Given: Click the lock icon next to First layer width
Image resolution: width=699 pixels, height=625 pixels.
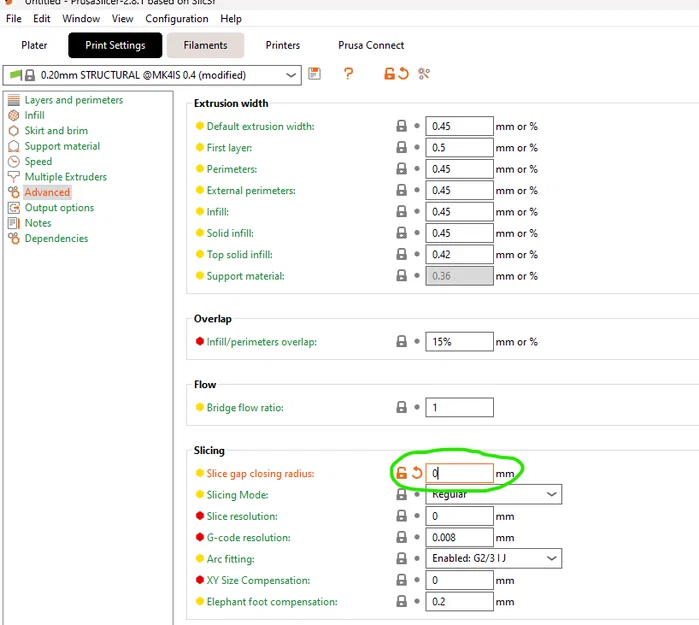Looking at the screenshot, I should click(402, 148).
